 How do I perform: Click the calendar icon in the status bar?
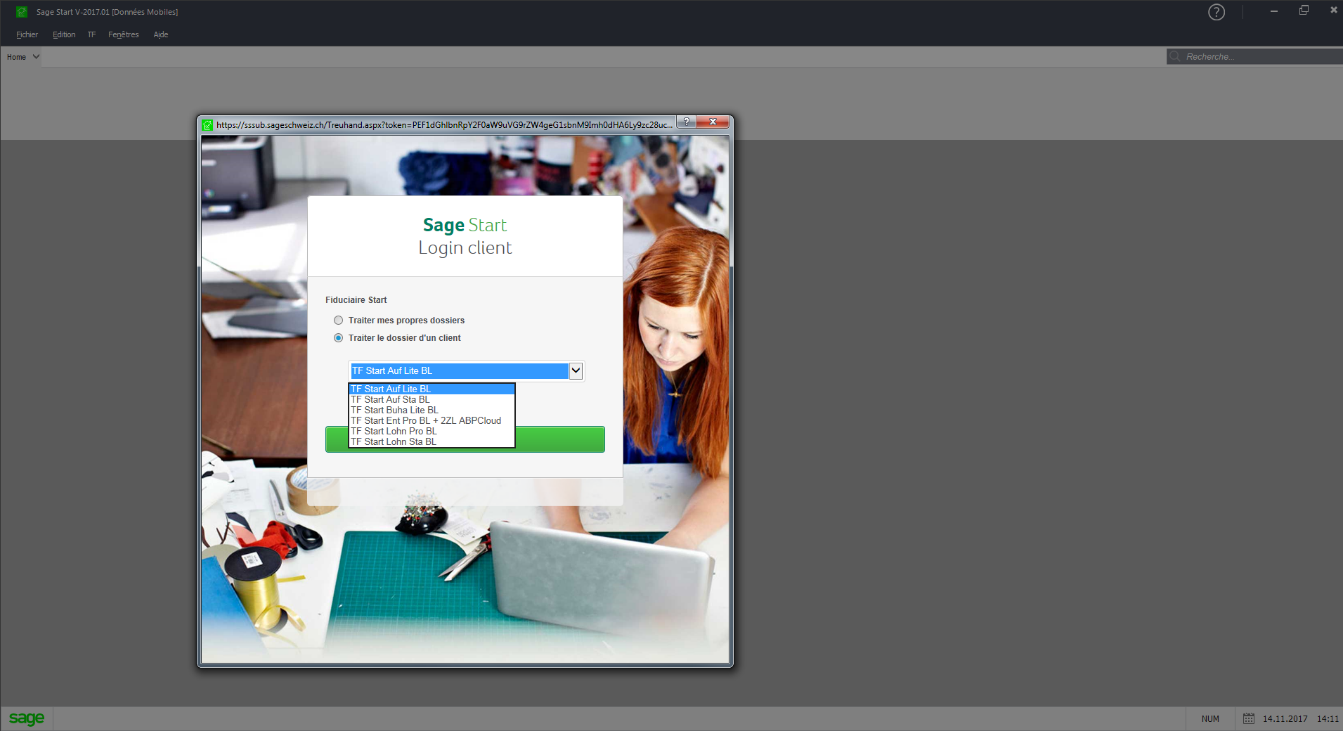click(1249, 718)
